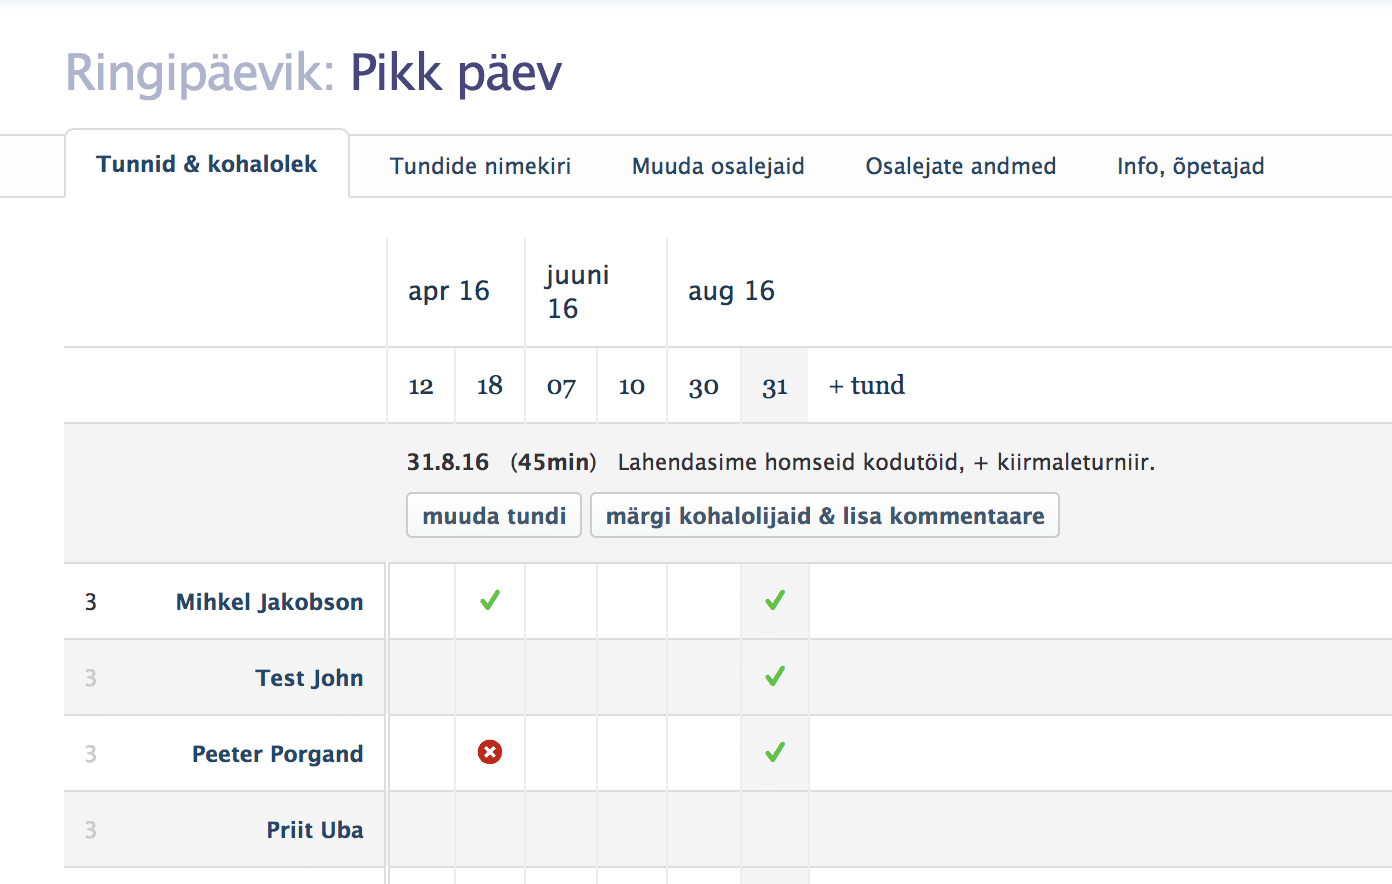1392x884 pixels.
Task: Click Test John's green attendance checkmark
Action: (x=775, y=677)
